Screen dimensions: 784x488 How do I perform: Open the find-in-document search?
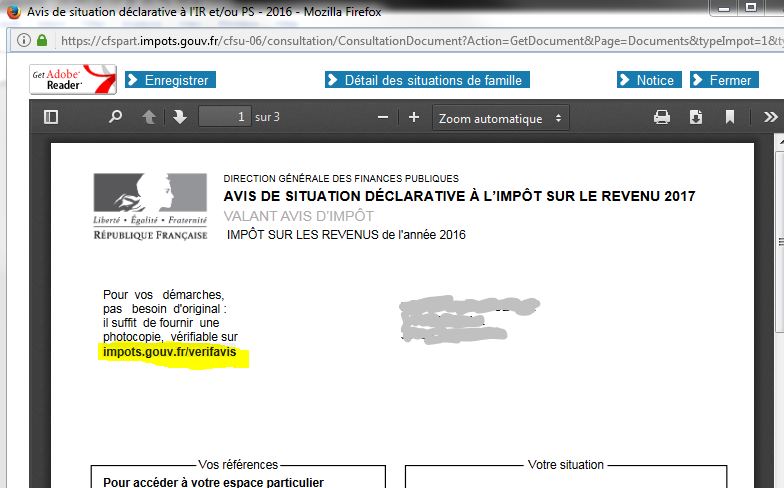(116, 117)
